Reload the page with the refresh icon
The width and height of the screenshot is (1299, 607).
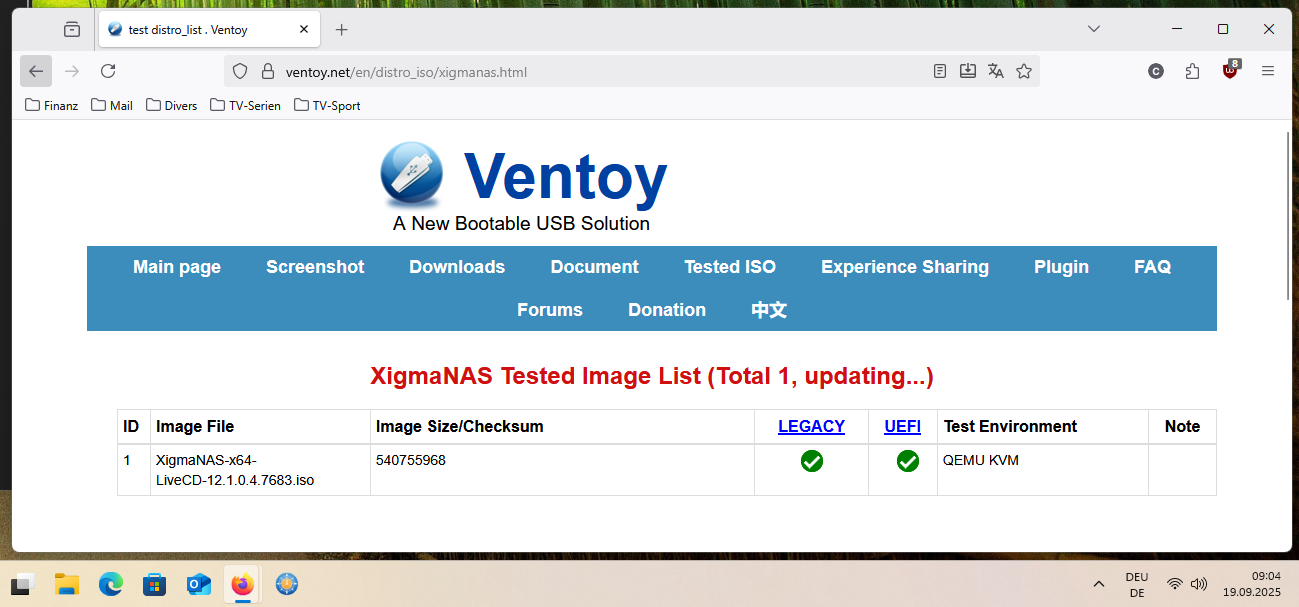tap(108, 71)
